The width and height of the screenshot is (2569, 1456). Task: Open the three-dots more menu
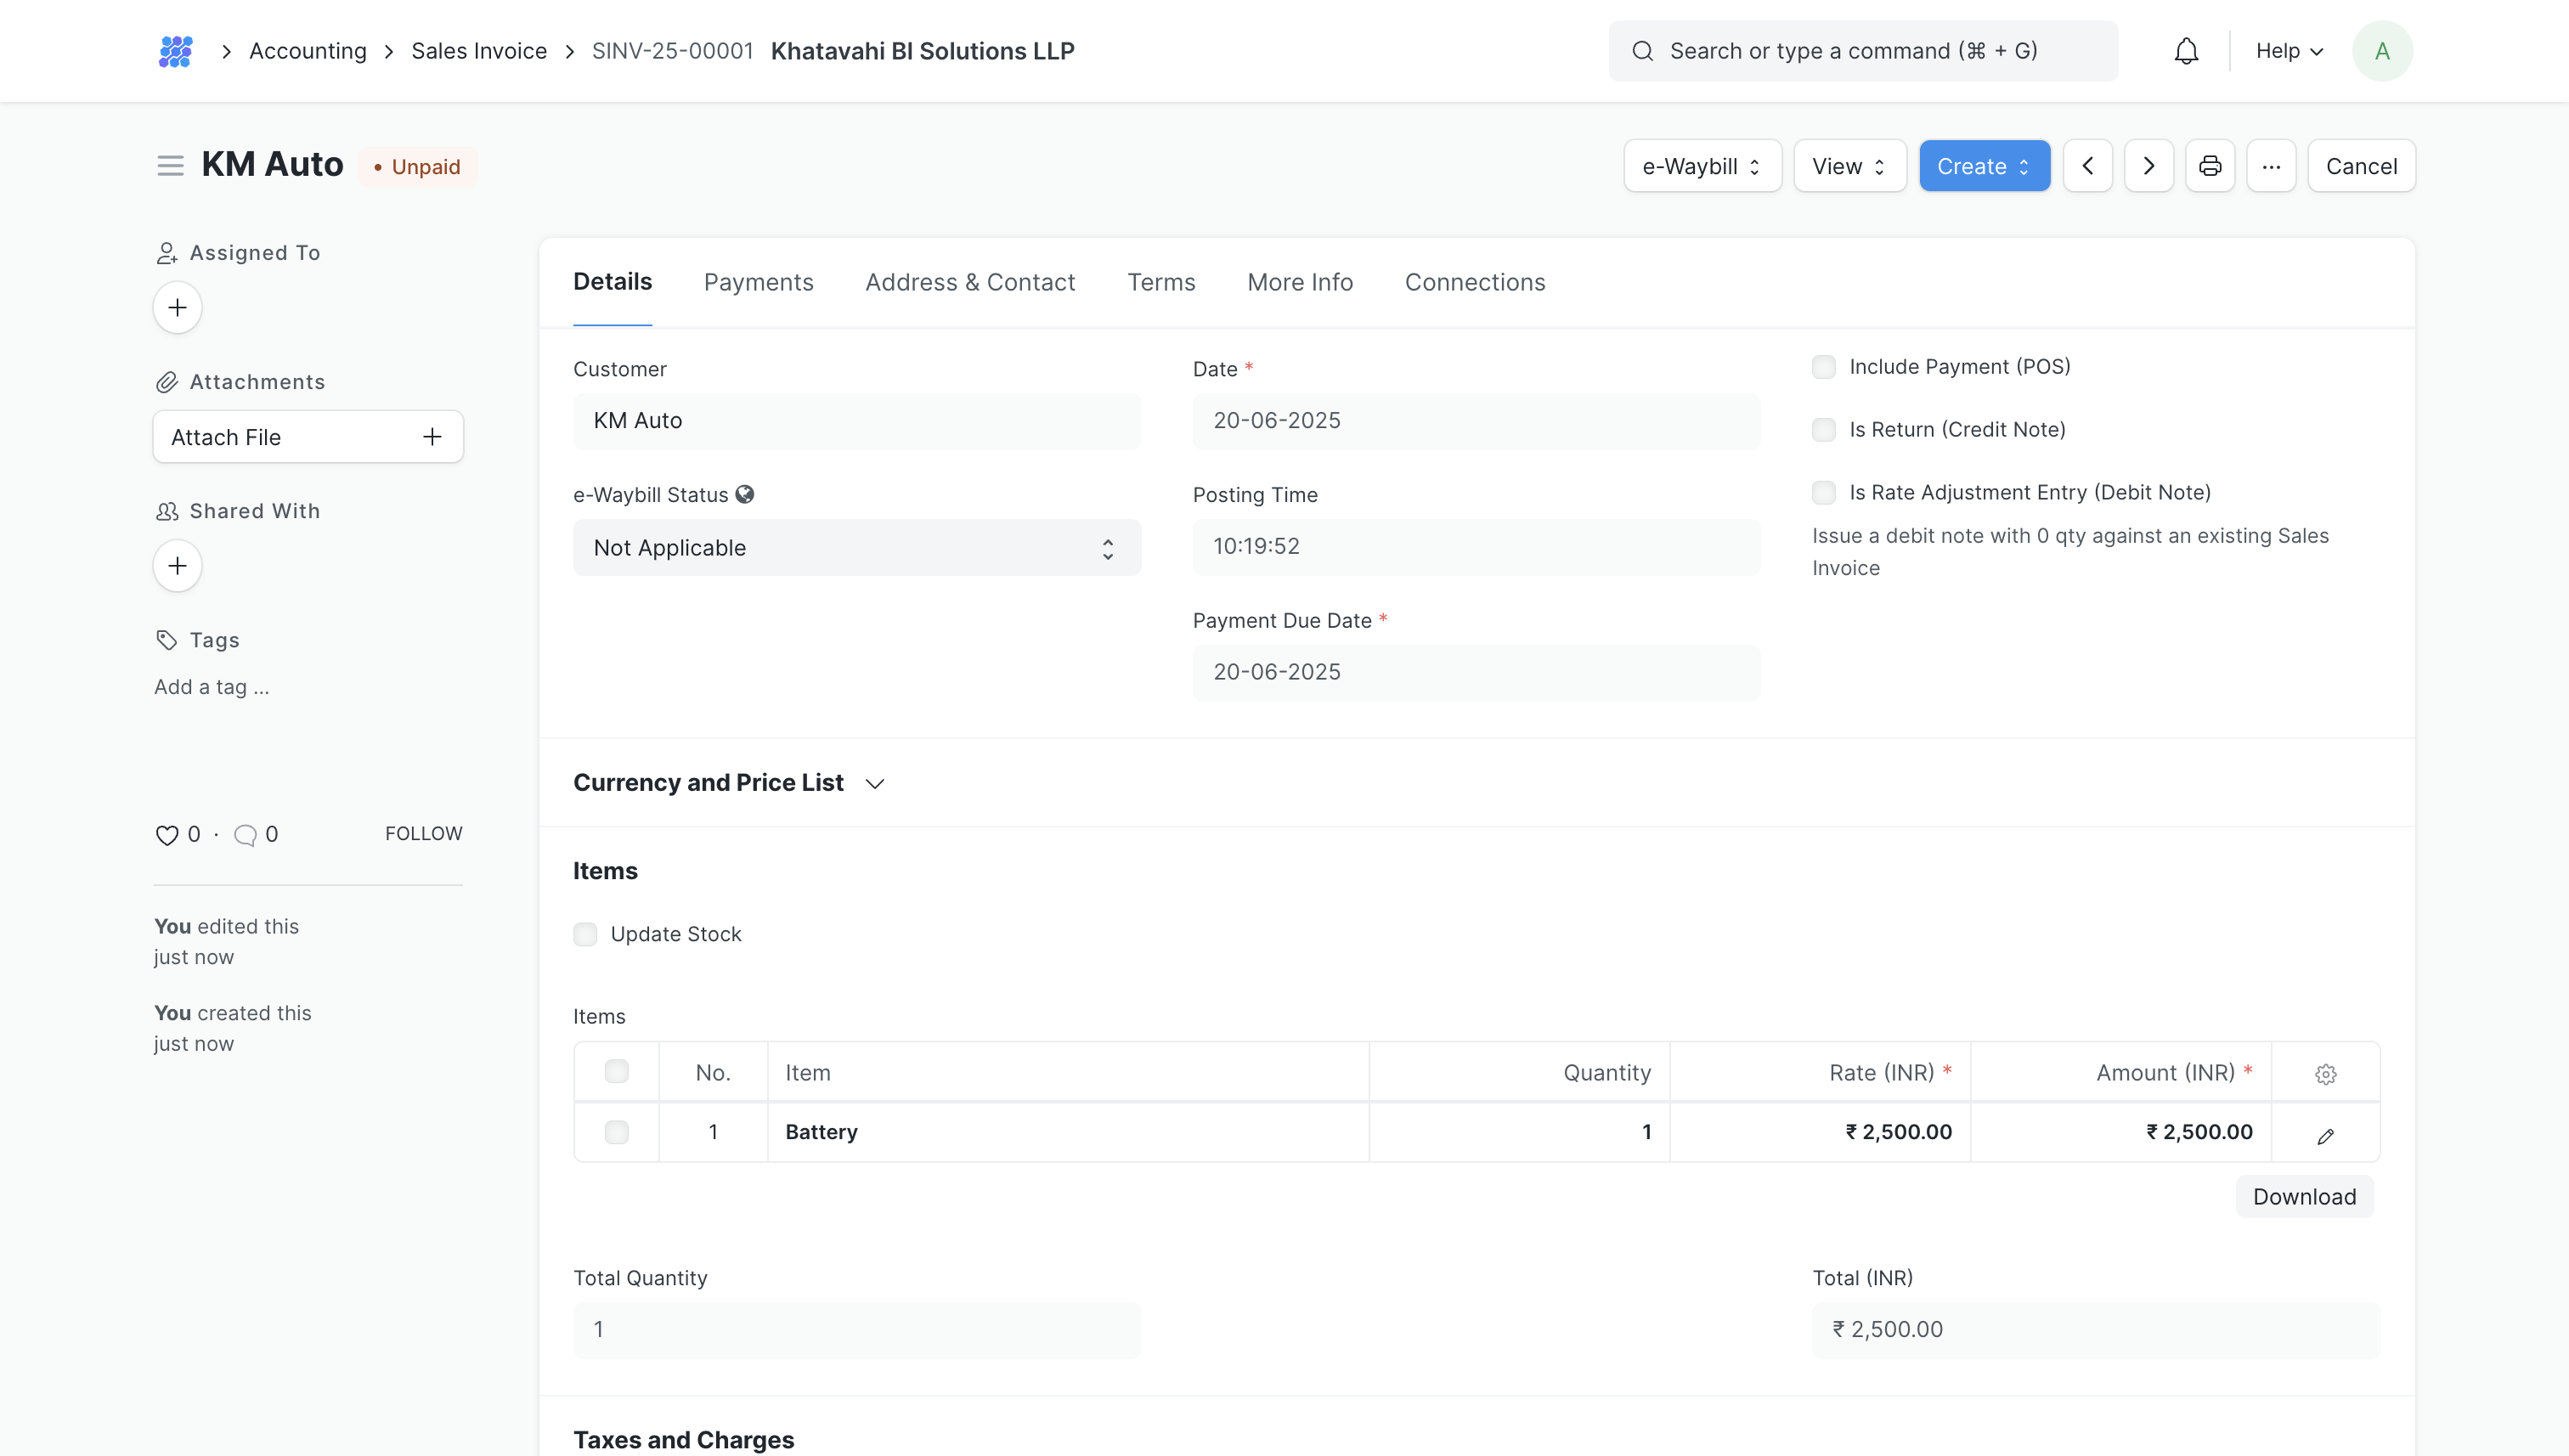(2271, 166)
